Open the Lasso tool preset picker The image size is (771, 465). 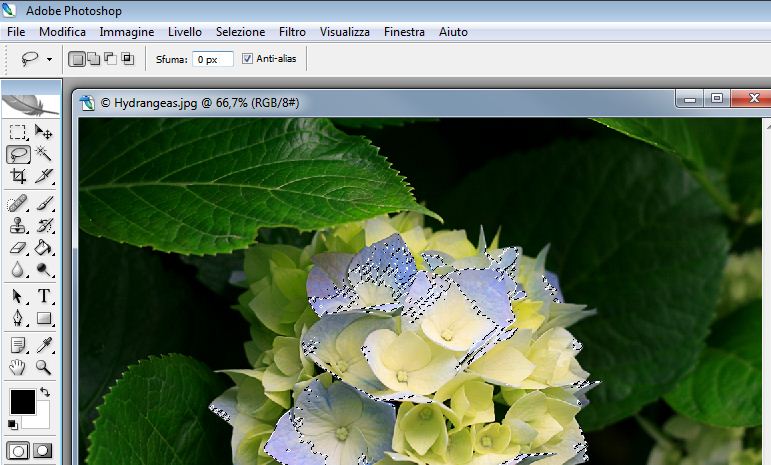(49, 59)
